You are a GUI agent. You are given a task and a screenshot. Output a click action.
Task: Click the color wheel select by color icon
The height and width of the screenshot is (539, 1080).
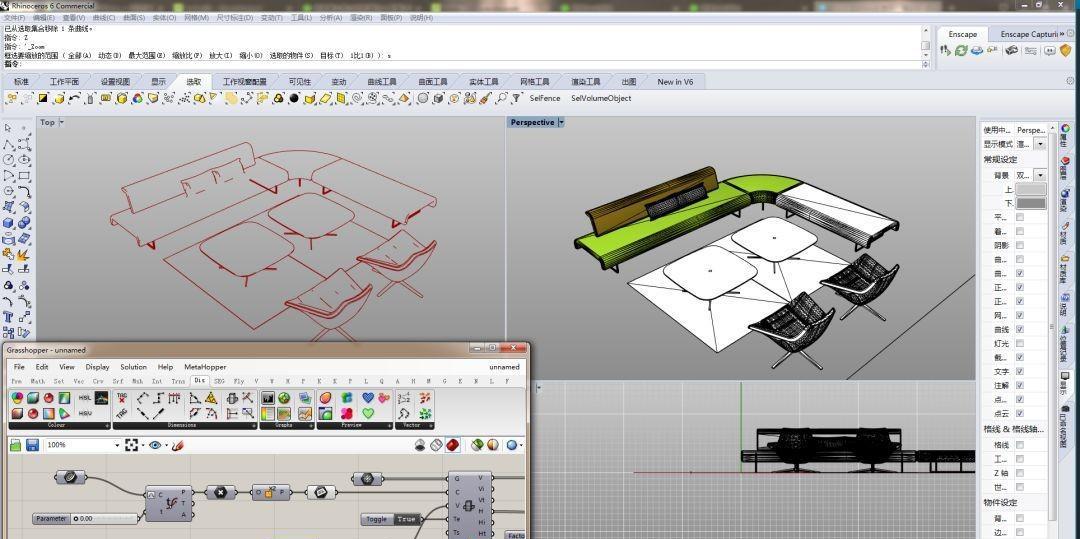[137, 98]
